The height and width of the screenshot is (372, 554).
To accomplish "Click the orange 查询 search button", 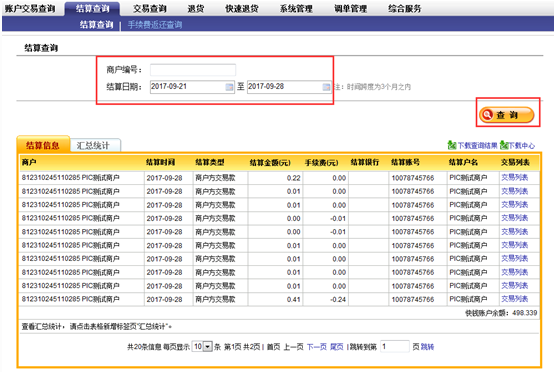I will (x=506, y=115).
